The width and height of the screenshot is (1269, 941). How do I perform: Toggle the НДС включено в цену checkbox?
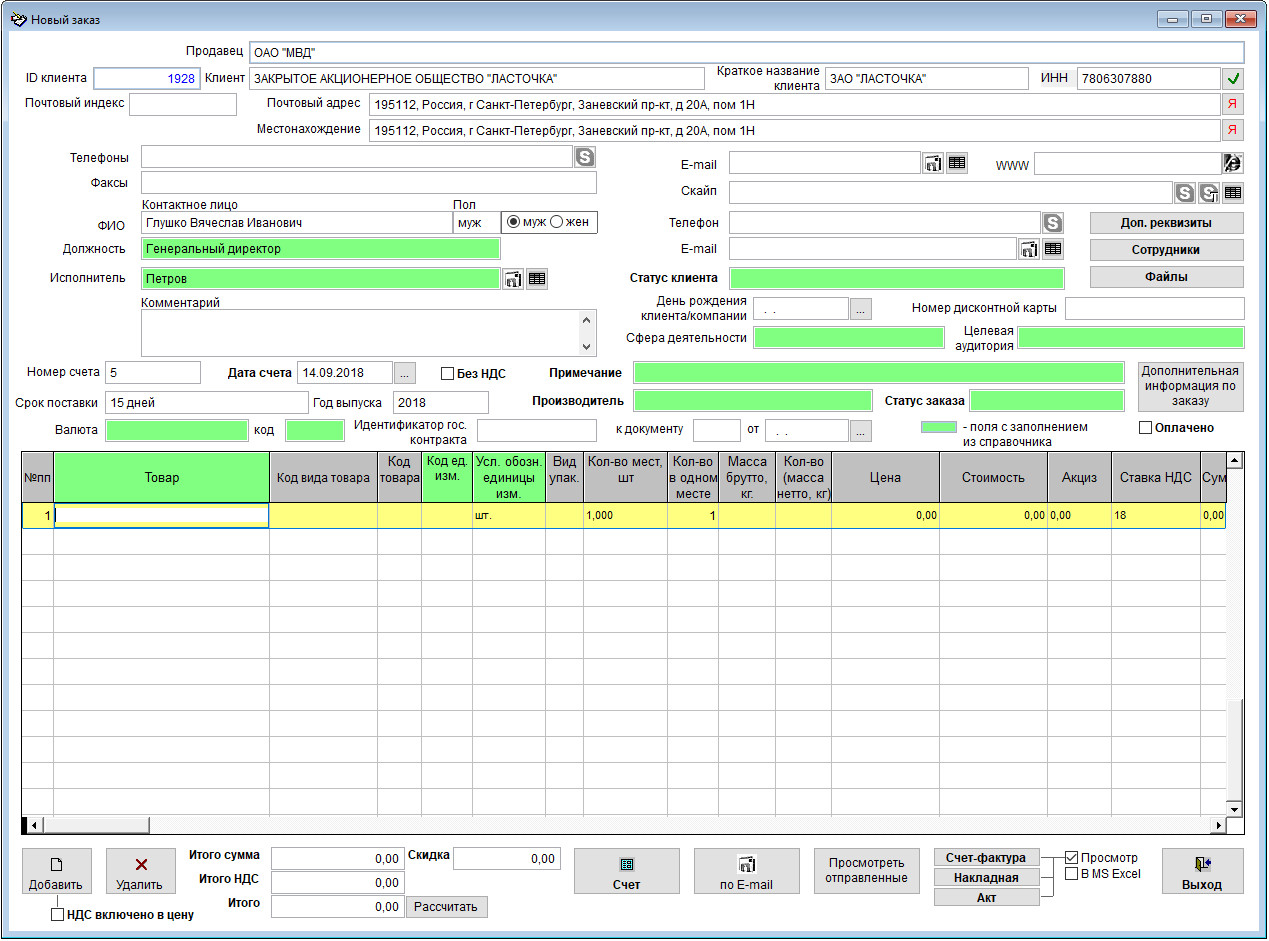point(58,914)
